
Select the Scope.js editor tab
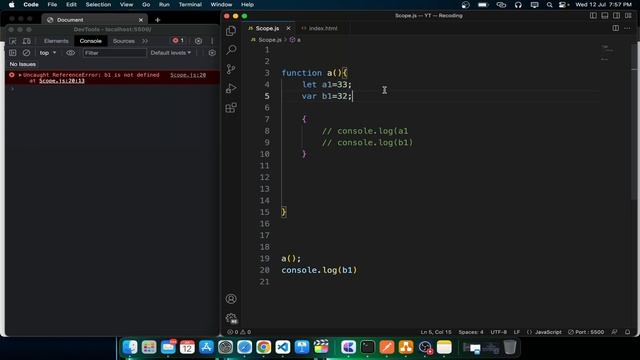pos(267,28)
